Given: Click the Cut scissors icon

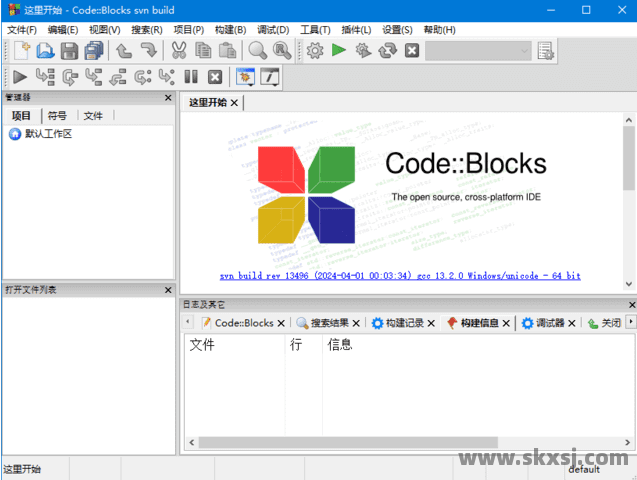Looking at the screenshot, I should click(x=178, y=51).
